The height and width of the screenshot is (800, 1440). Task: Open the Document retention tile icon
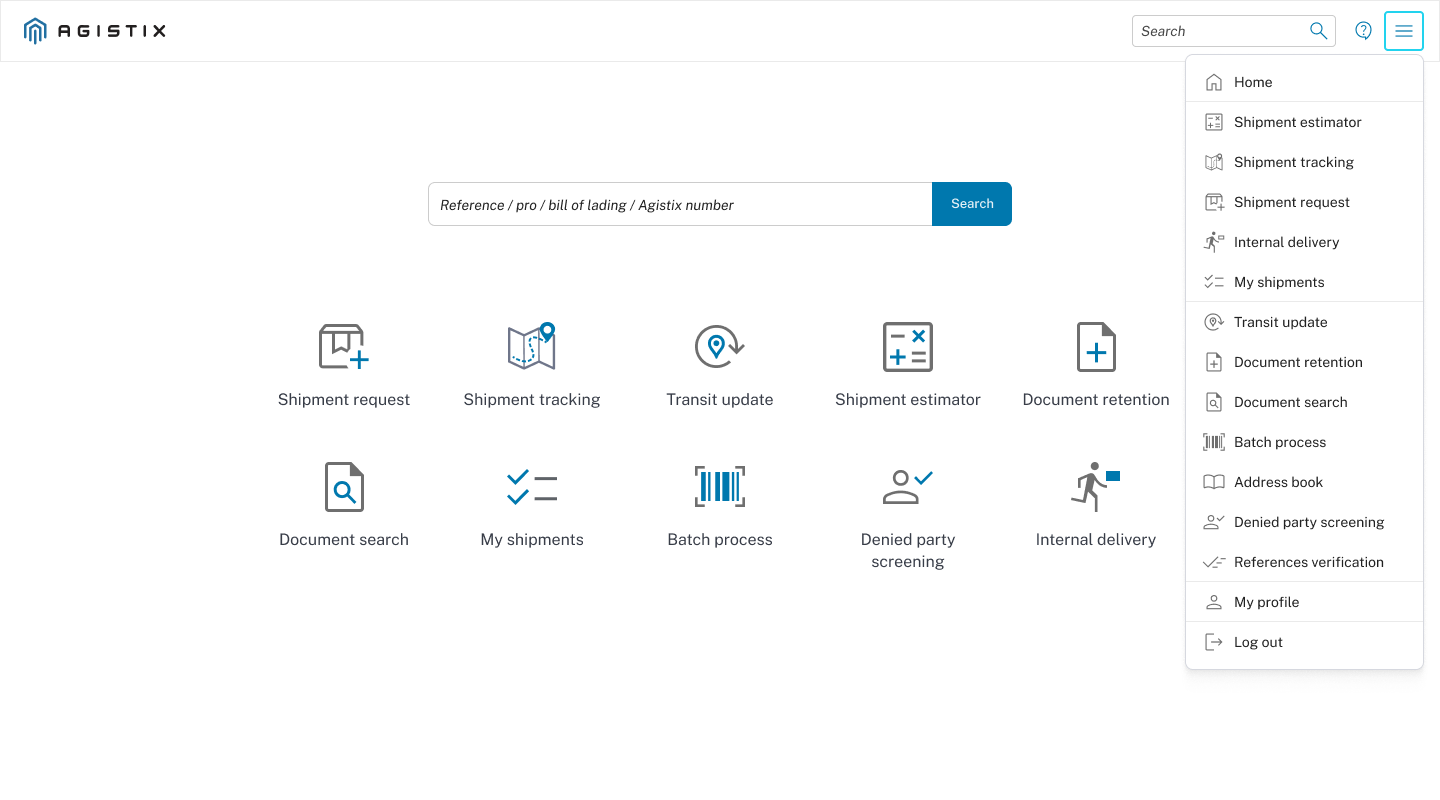(1096, 347)
